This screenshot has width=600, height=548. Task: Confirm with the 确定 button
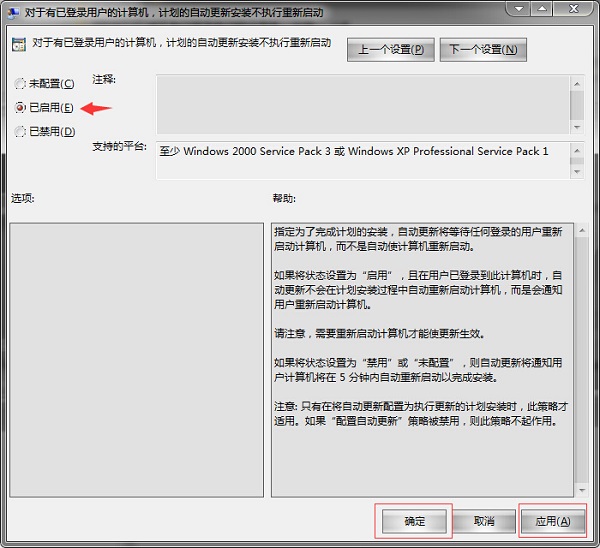[415, 521]
